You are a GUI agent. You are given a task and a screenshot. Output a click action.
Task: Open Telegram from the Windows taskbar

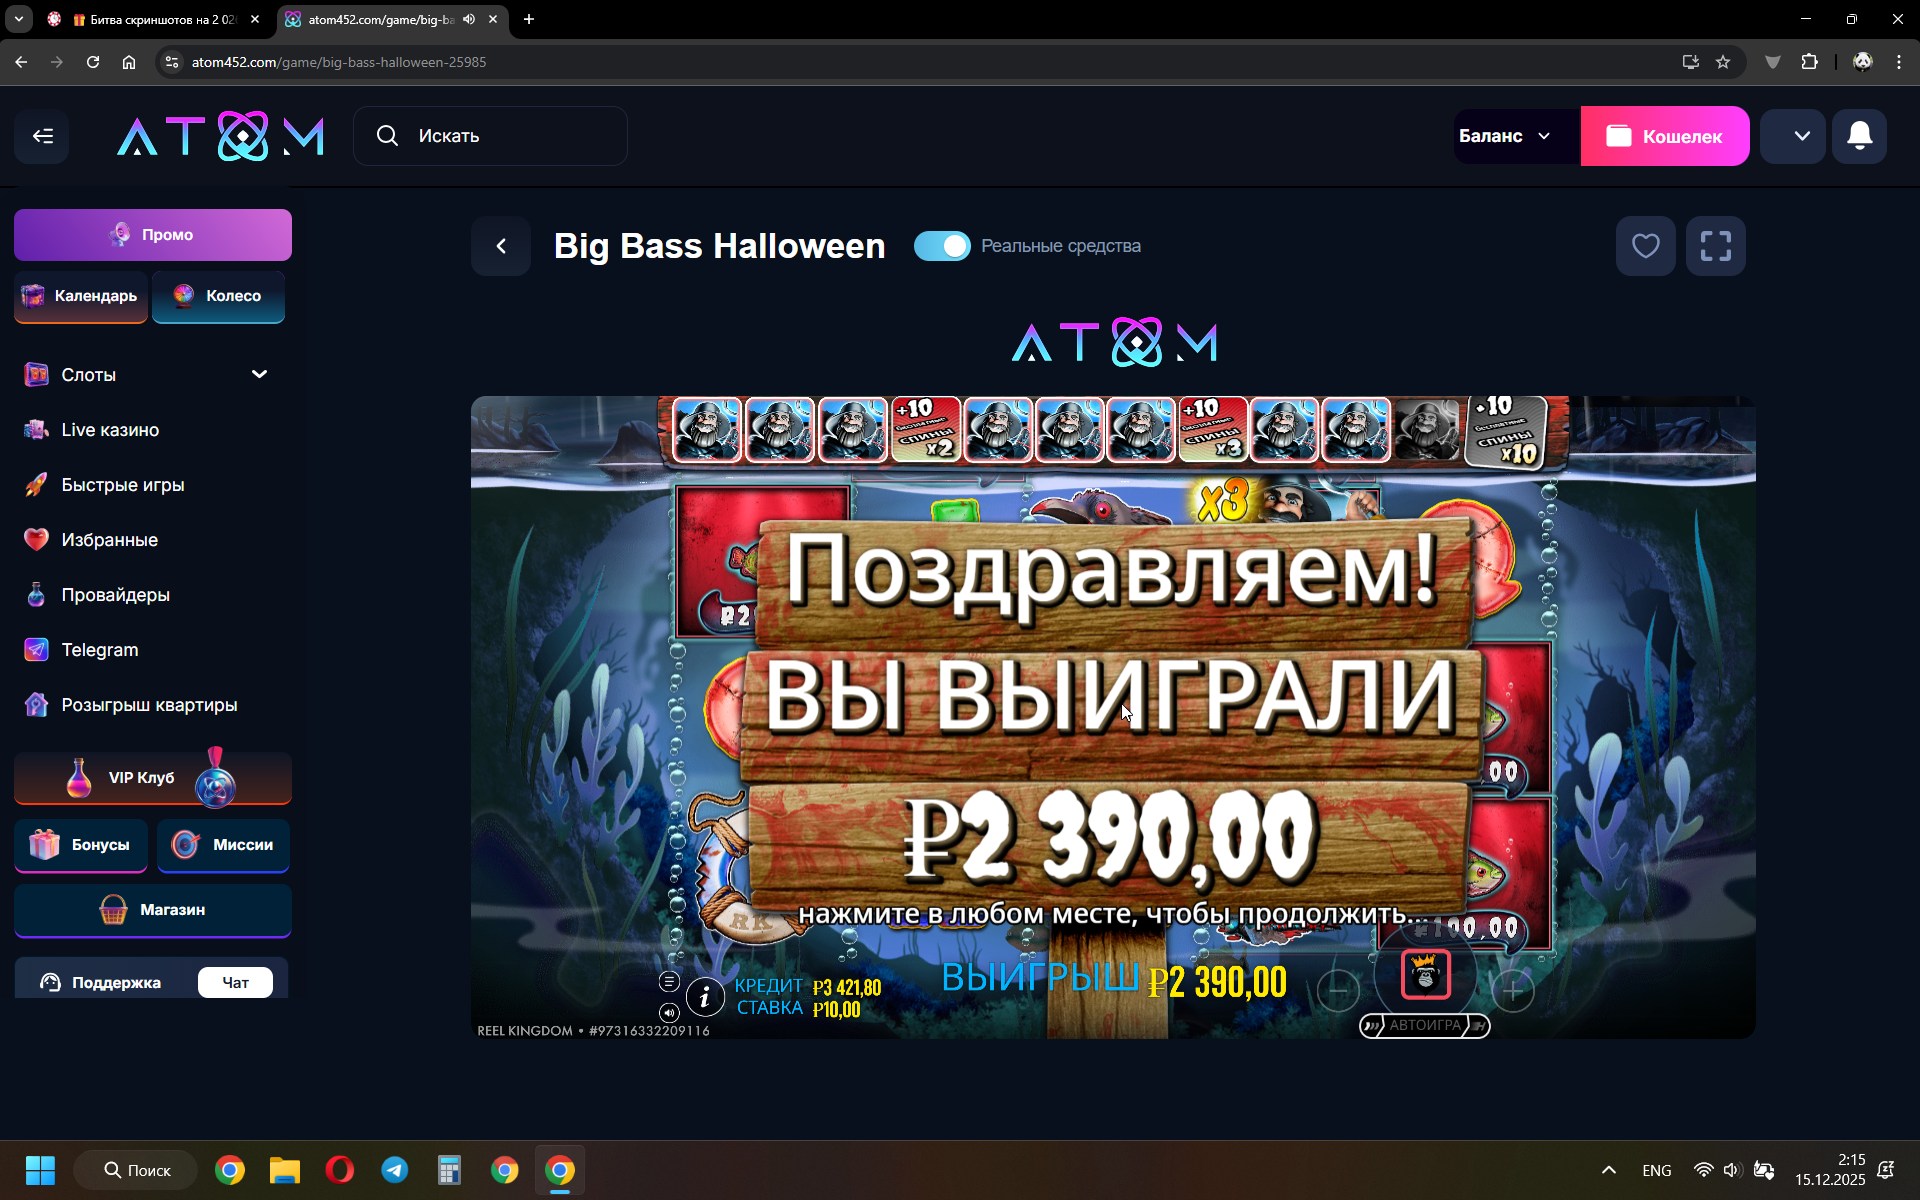pyautogui.click(x=395, y=1170)
